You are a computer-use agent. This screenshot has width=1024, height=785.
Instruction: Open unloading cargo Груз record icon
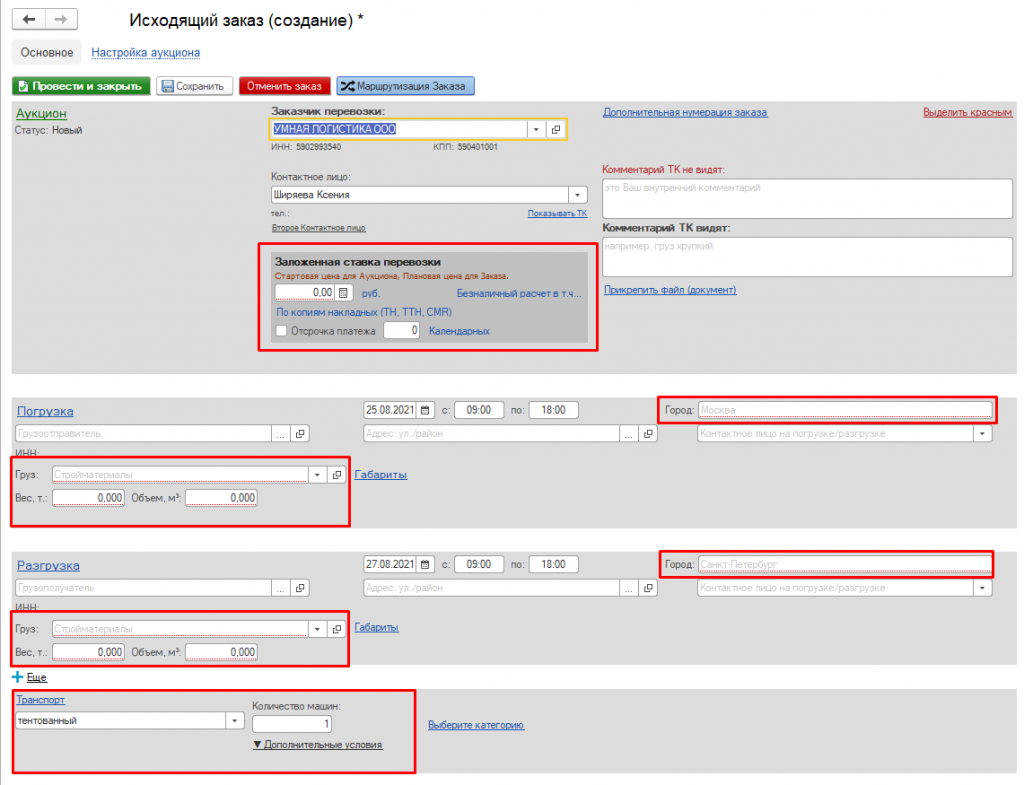337,629
